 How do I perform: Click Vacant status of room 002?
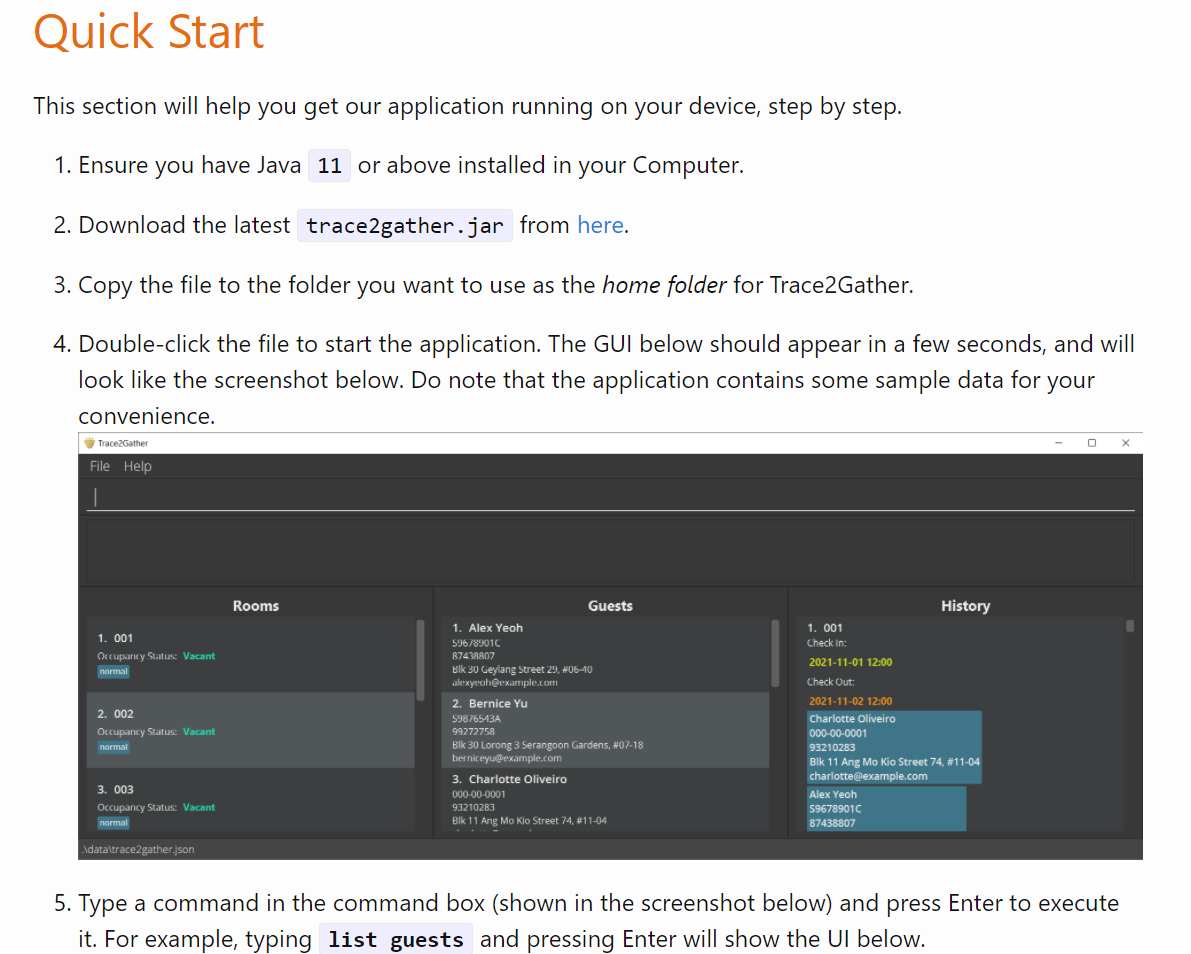(x=199, y=731)
